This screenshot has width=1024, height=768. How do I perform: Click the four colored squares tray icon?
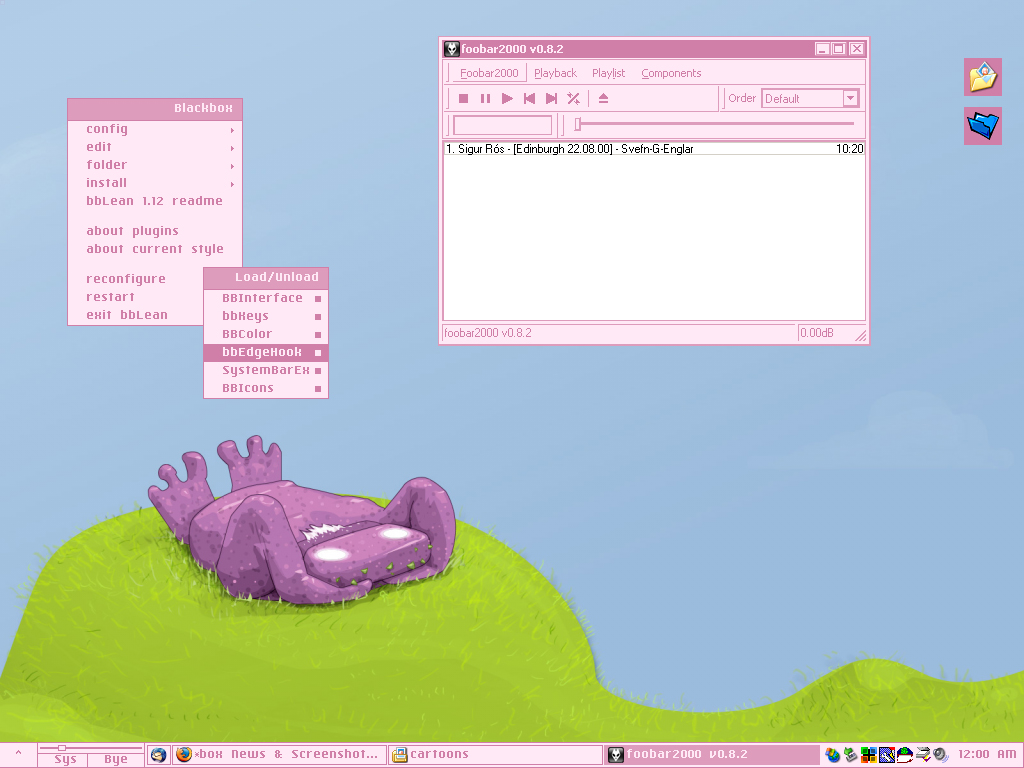coord(869,755)
